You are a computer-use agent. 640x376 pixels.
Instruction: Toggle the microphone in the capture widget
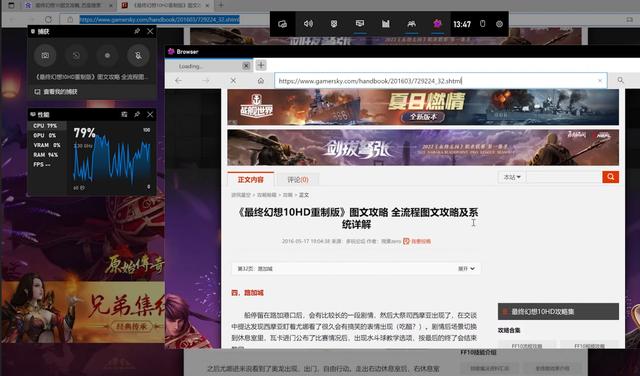[x=138, y=56]
